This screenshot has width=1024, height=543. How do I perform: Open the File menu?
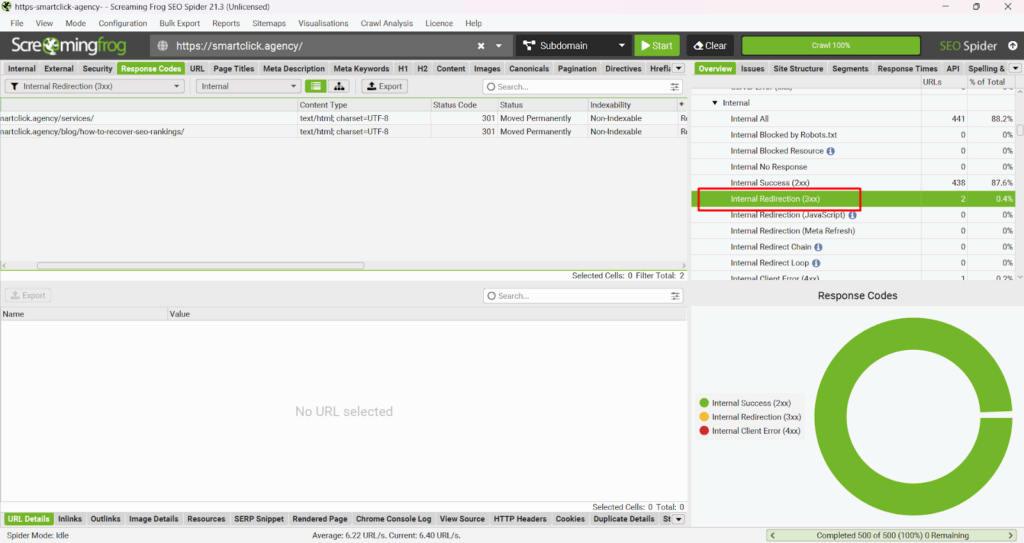point(17,23)
